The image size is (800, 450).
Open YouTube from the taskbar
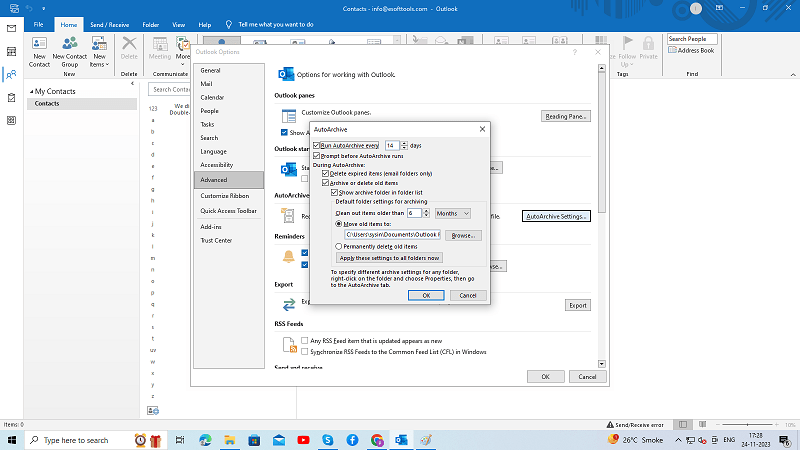(303, 440)
